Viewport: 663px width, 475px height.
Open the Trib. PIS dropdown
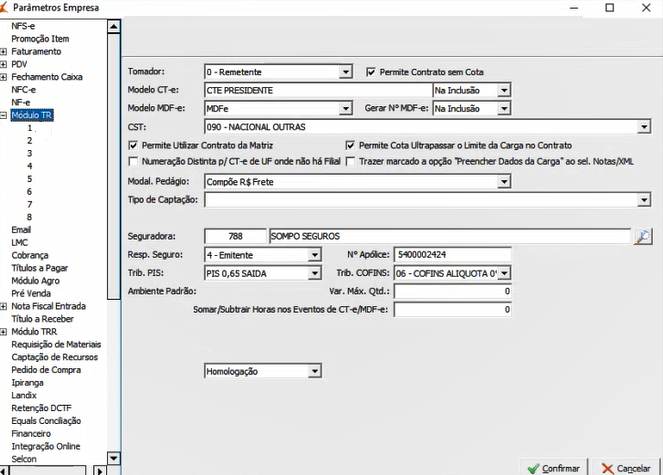coord(314,273)
